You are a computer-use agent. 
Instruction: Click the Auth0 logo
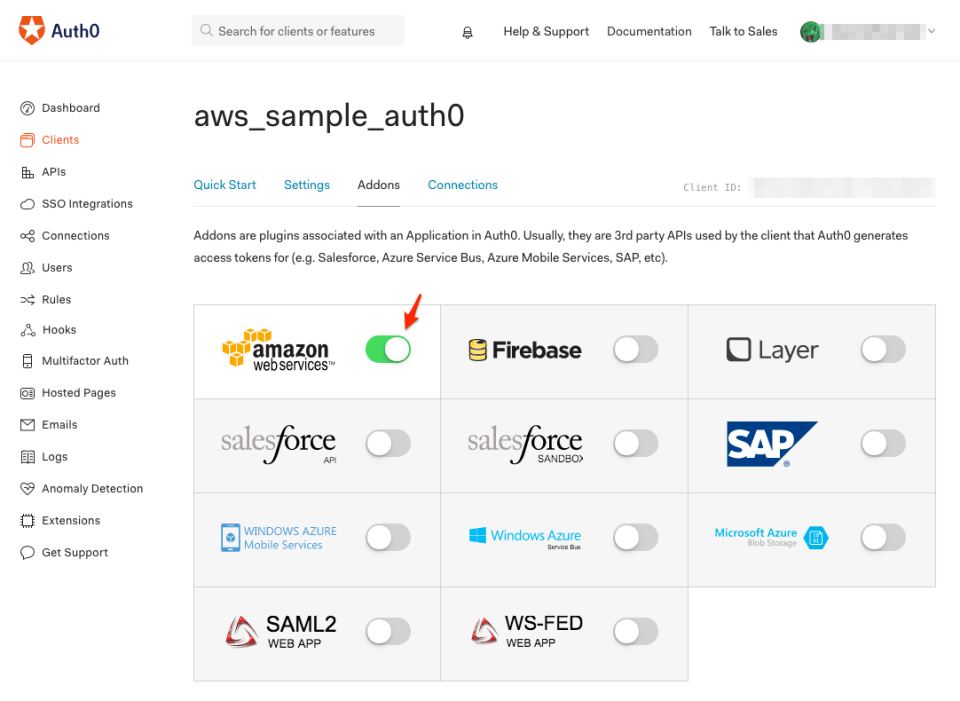point(59,31)
